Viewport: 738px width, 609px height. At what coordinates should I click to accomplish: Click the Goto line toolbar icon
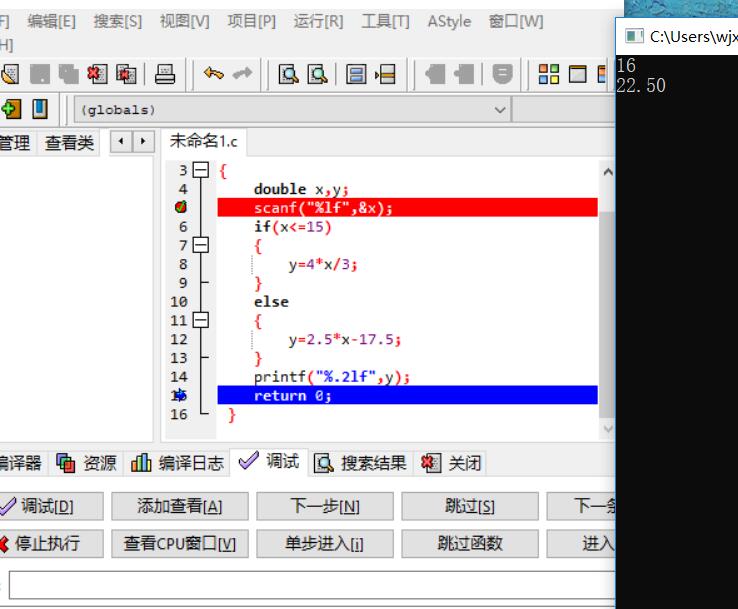coord(385,74)
